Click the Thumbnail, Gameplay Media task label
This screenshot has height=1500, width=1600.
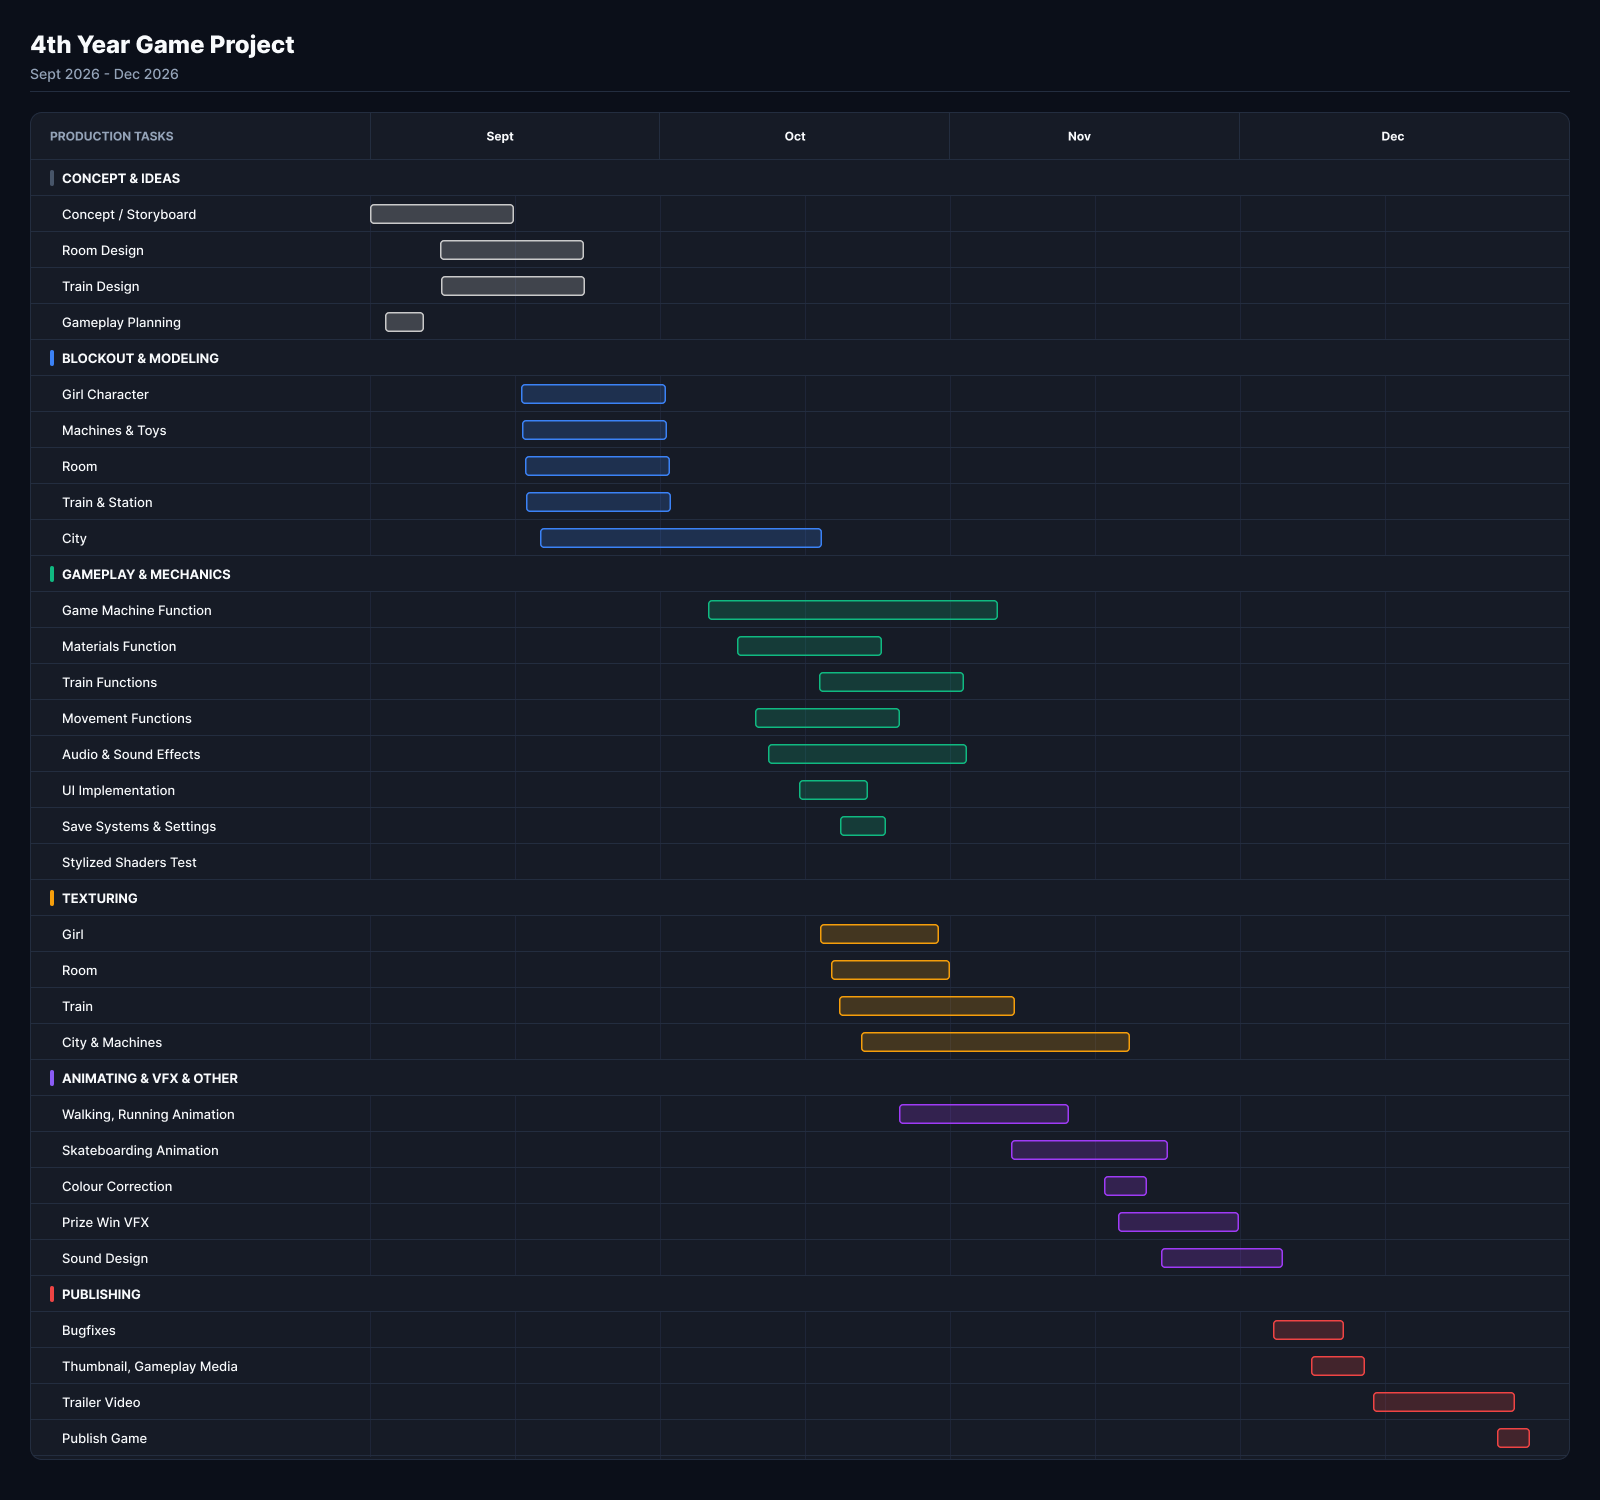click(150, 1366)
